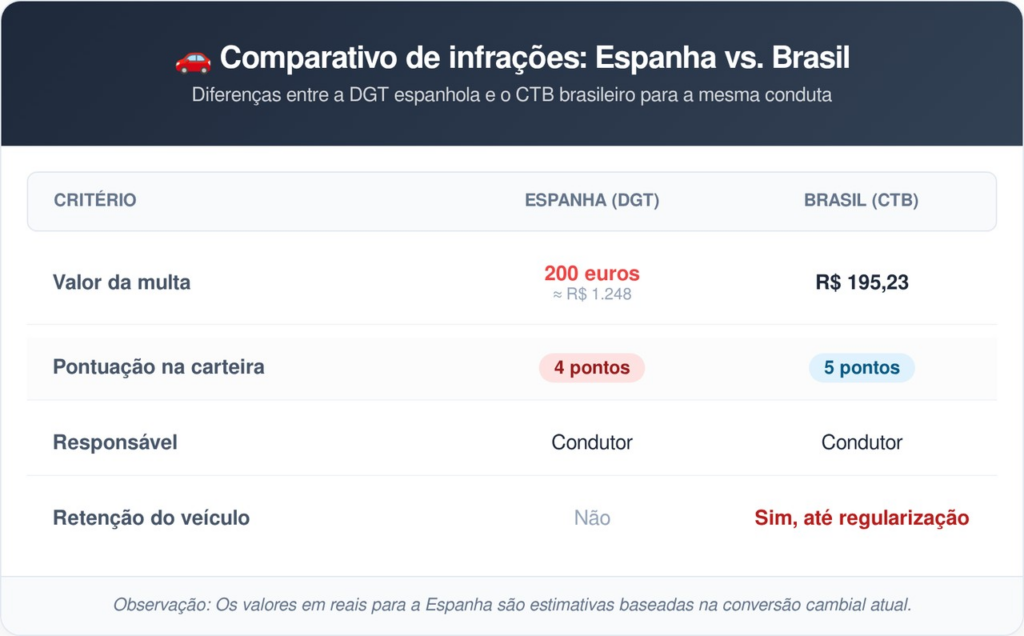The image size is (1024, 636).
Task: Click the Comparativo de infrações title
Action: click(535, 57)
